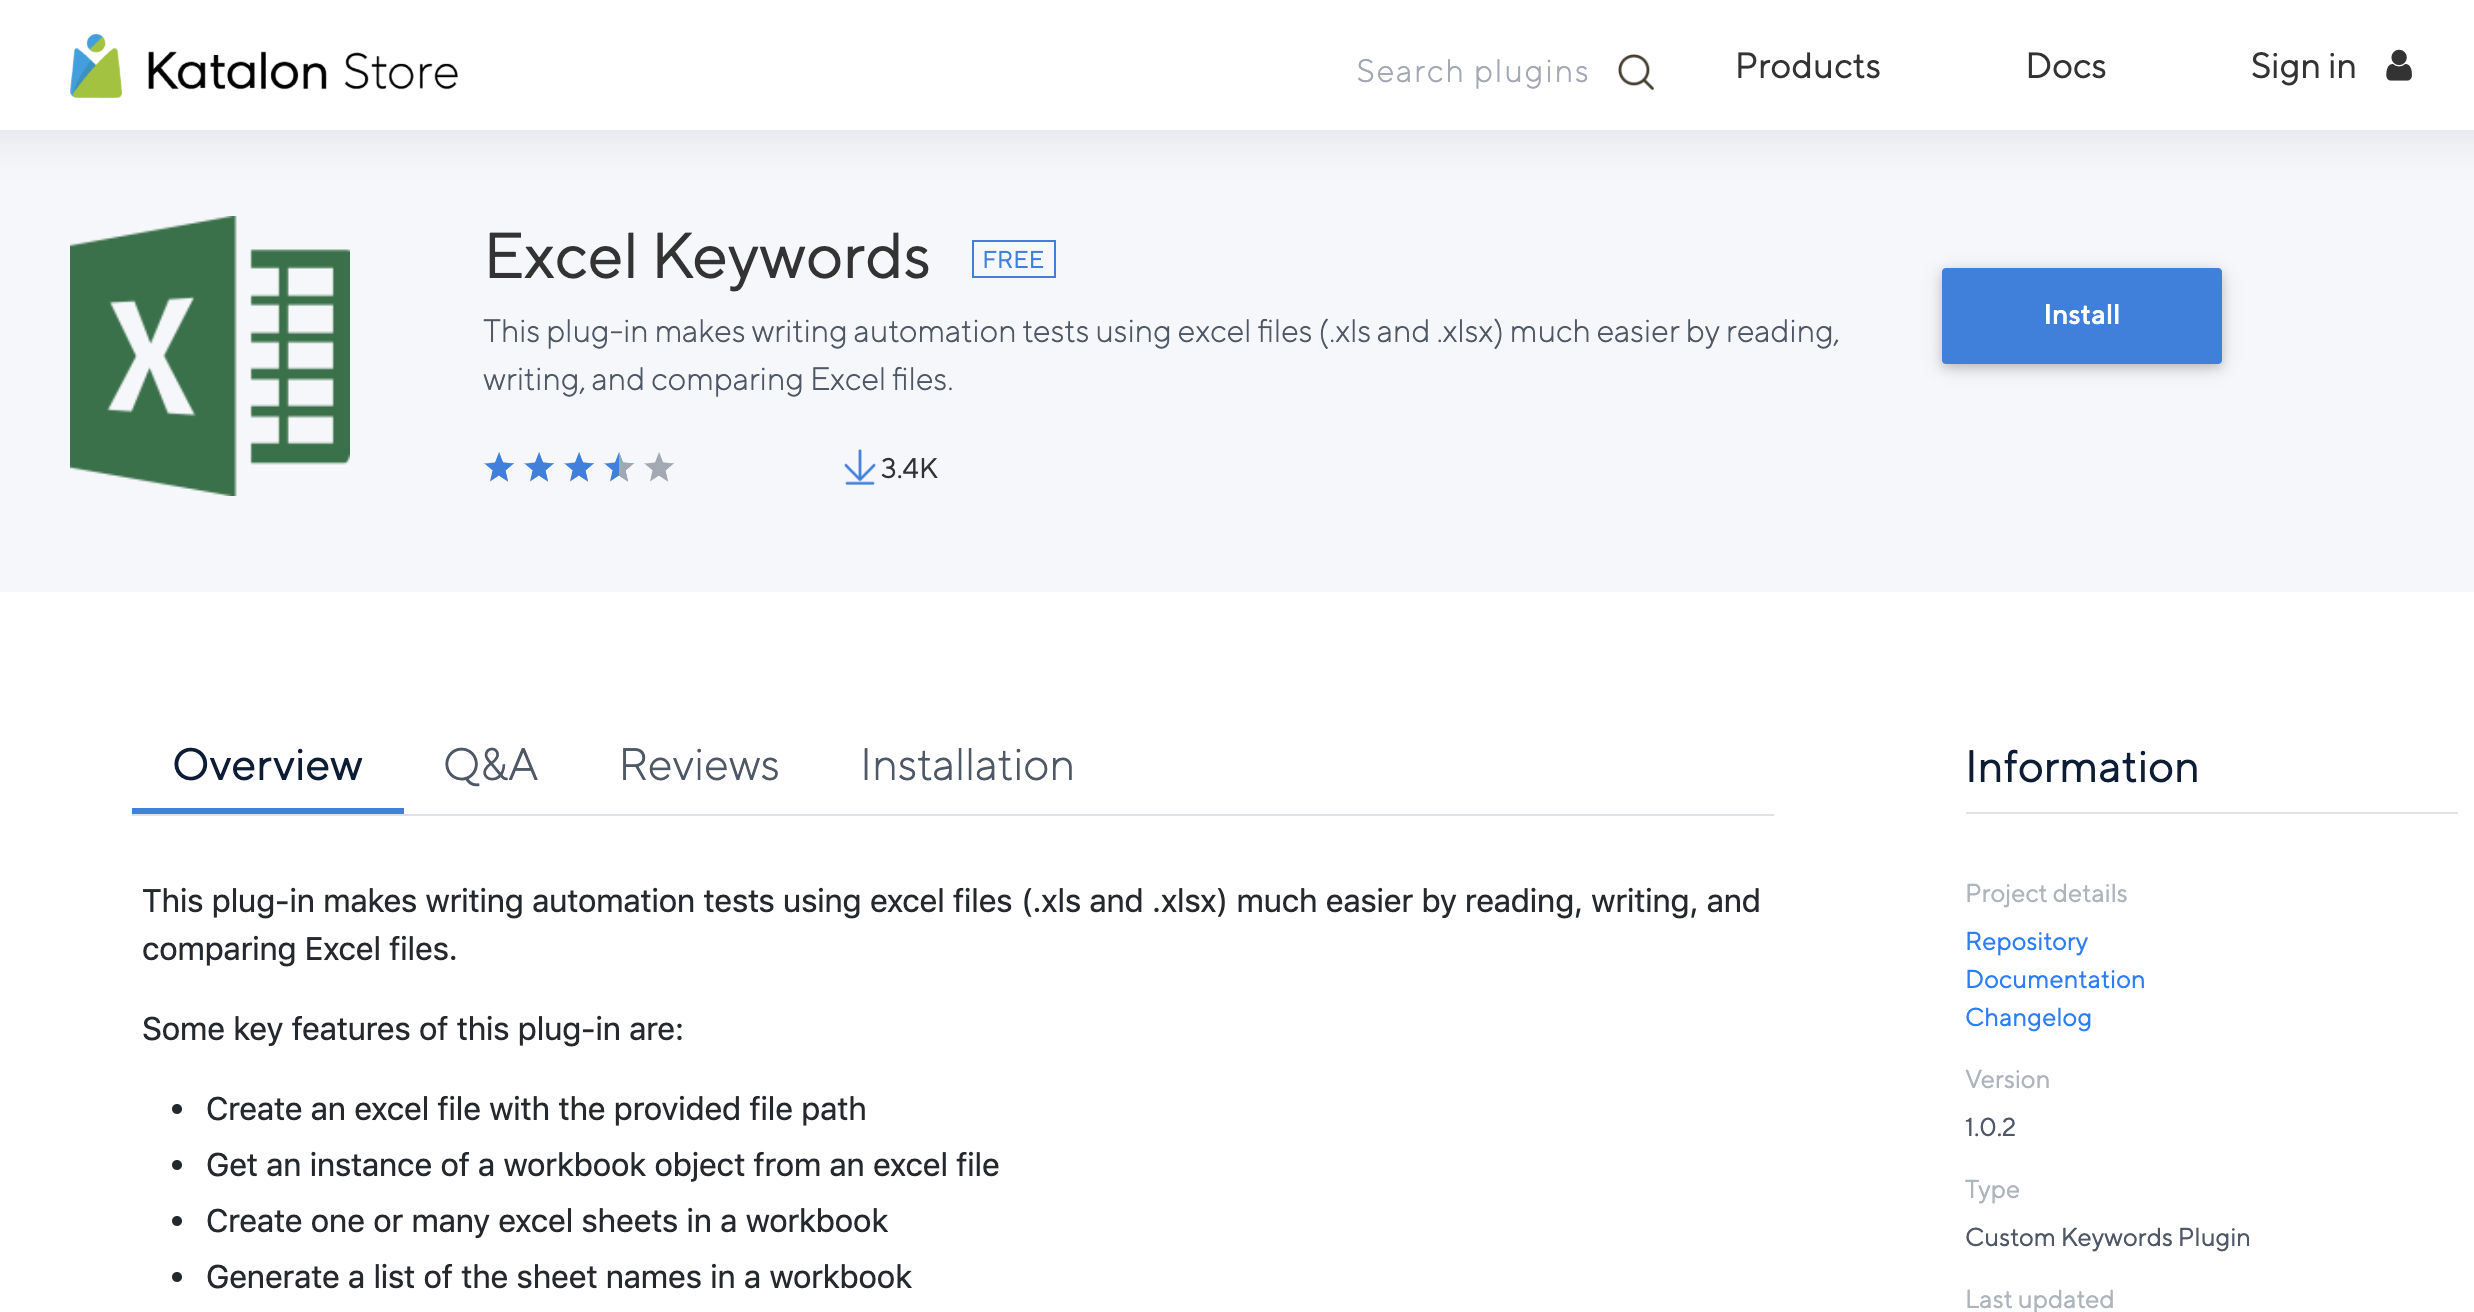The width and height of the screenshot is (2474, 1312).
Task: Open the Docs menu item
Action: (2065, 66)
